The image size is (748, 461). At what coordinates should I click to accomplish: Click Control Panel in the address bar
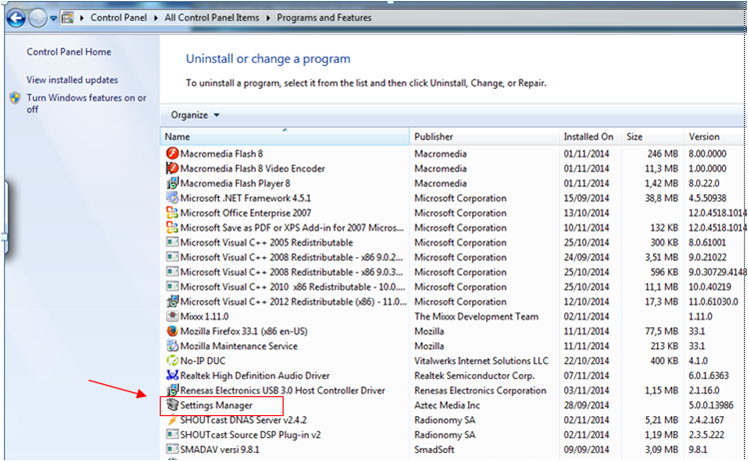[x=118, y=18]
